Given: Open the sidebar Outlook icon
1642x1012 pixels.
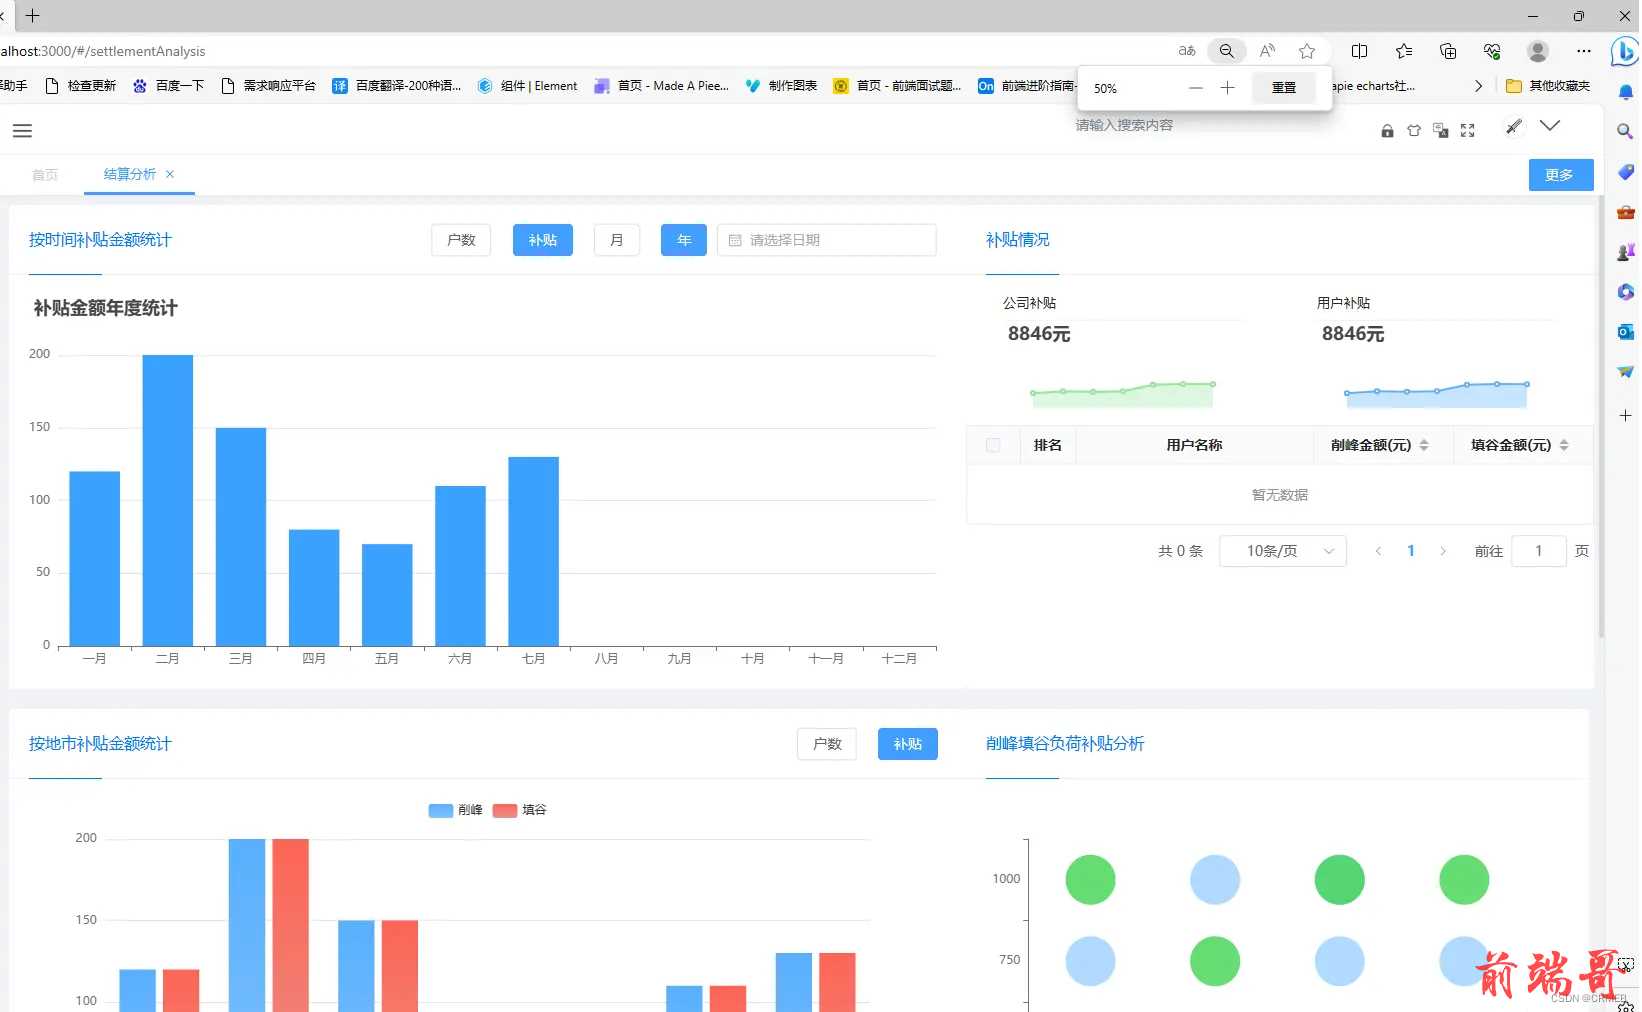Looking at the screenshot, I should click(x=1625, y=332).
